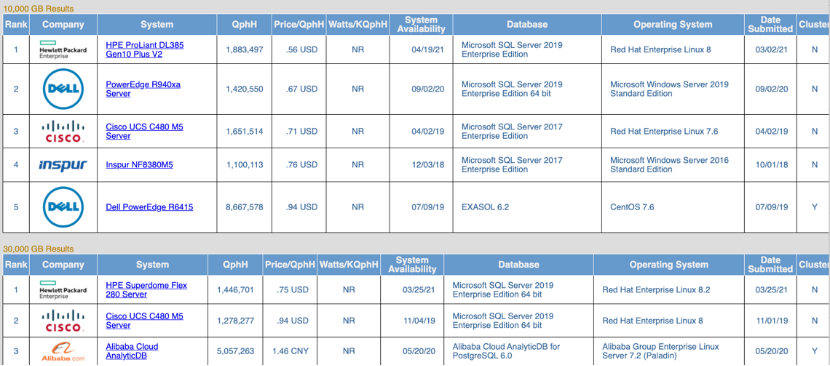
Task: Click the QphH column header in 10,000 GB table
Action: [x=244, y=24]
